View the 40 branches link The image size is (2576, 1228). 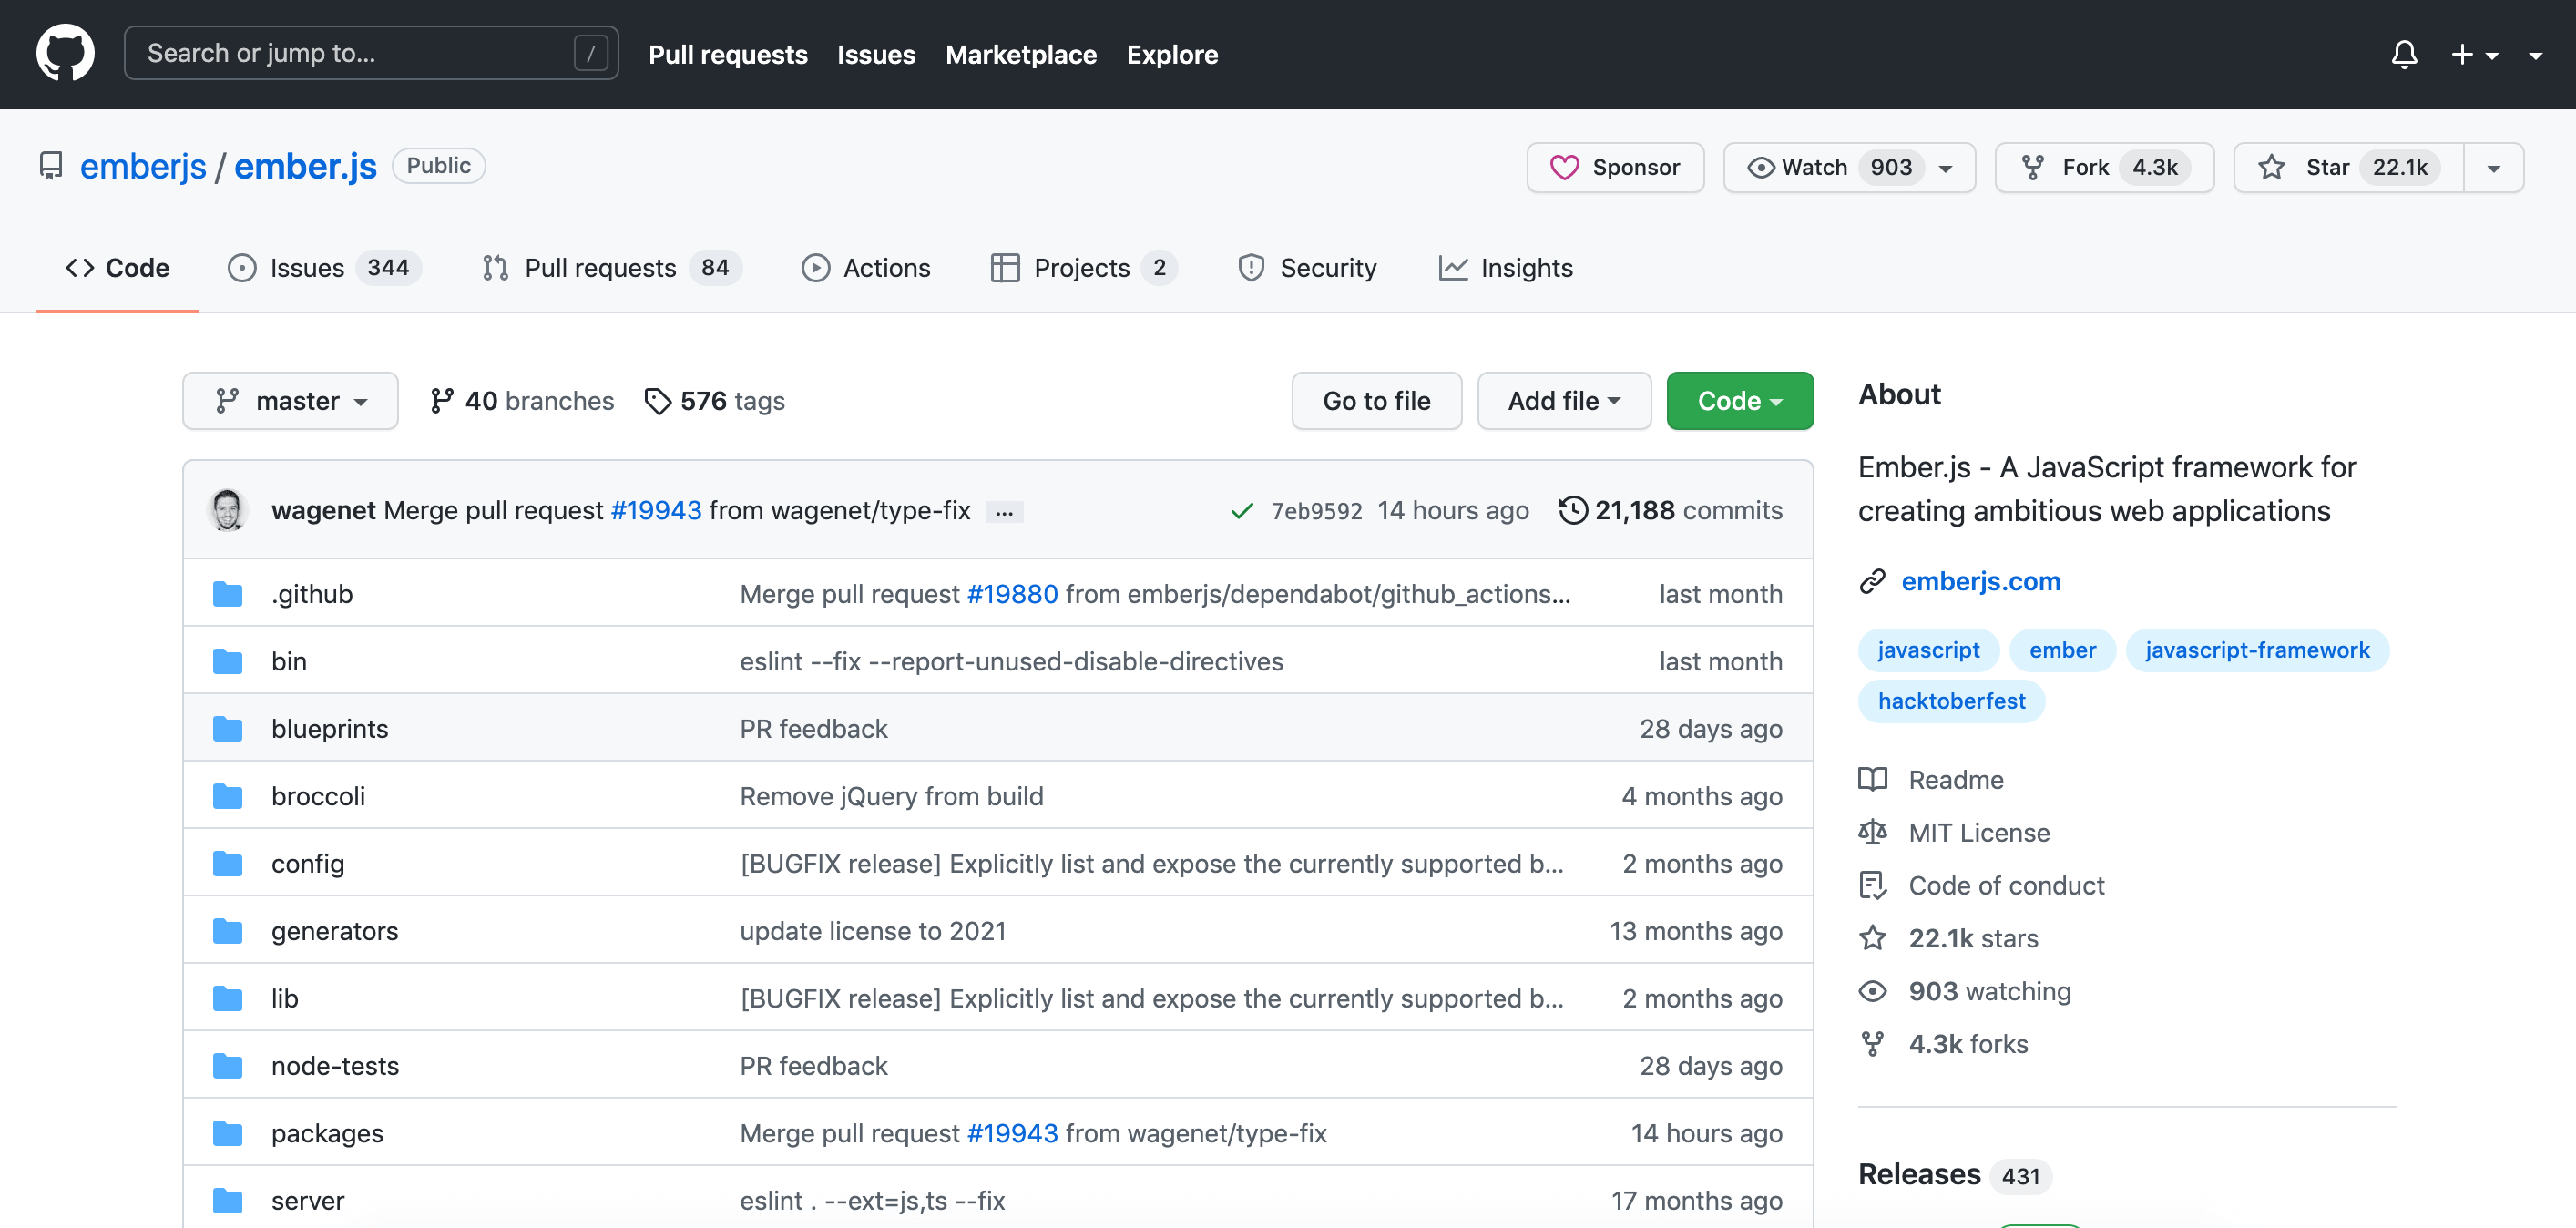click(x=521, y=401)
